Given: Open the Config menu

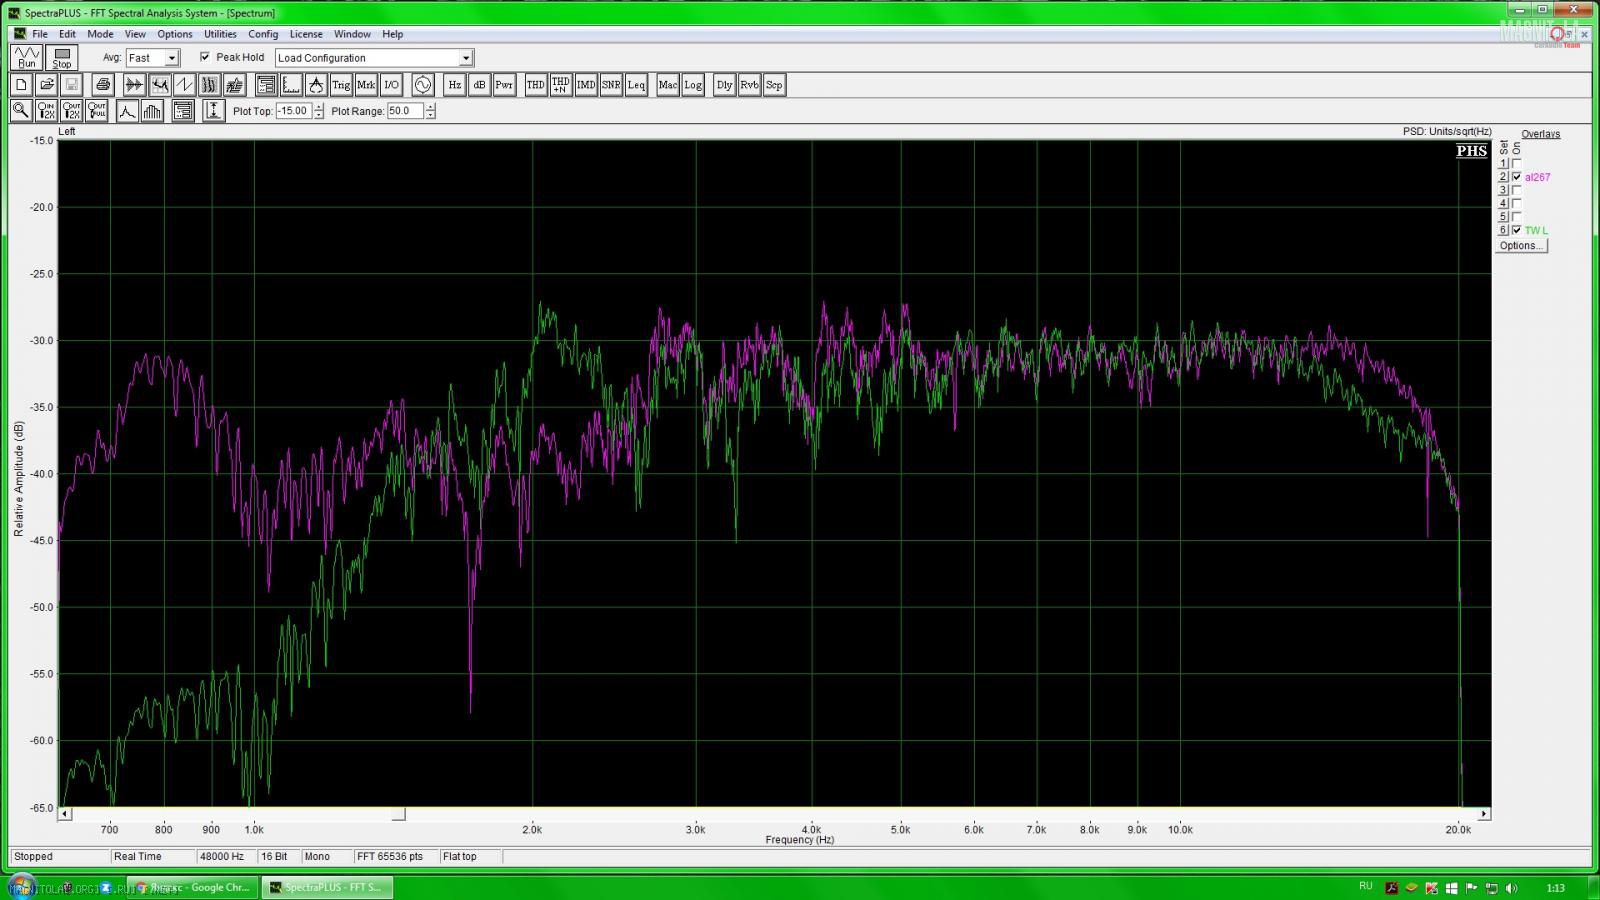Looking at the screenshot, I should (263, 34).
